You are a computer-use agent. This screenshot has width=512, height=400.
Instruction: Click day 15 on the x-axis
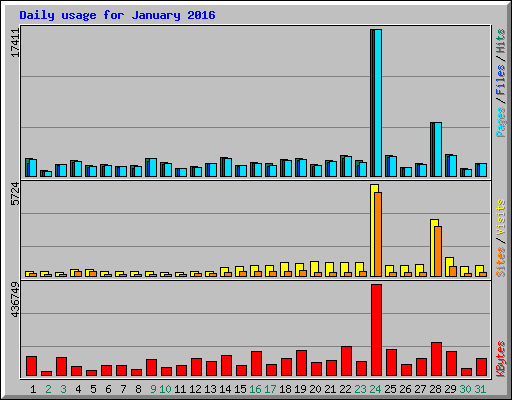click(x=240, y=389)
